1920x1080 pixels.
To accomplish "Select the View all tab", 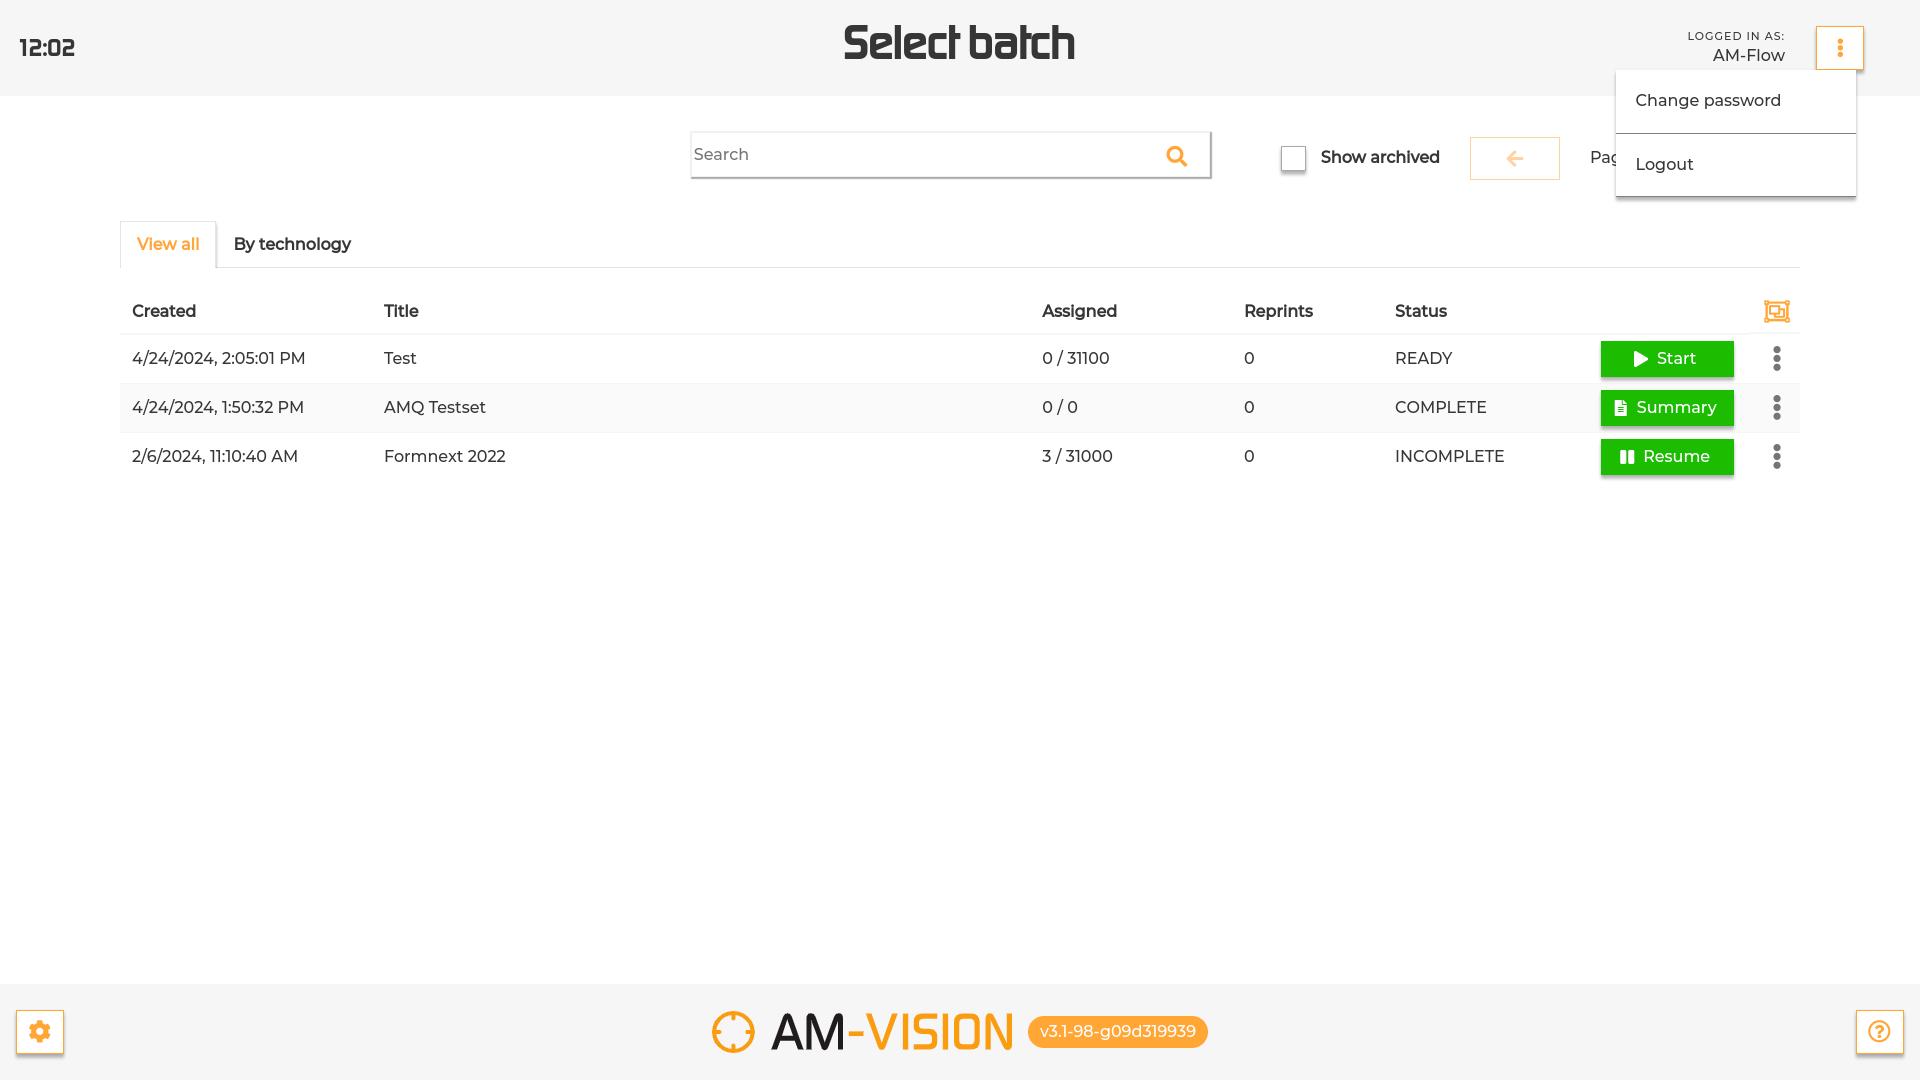I will click(168, 244).
